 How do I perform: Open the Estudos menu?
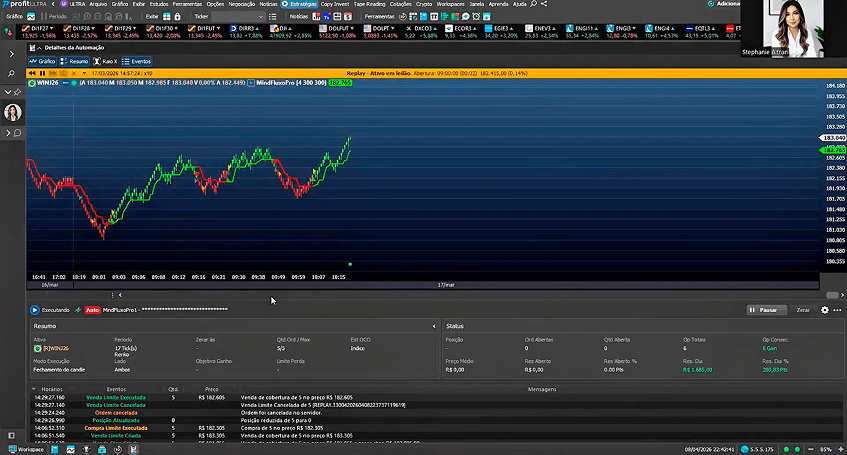(x=159, y=4)
